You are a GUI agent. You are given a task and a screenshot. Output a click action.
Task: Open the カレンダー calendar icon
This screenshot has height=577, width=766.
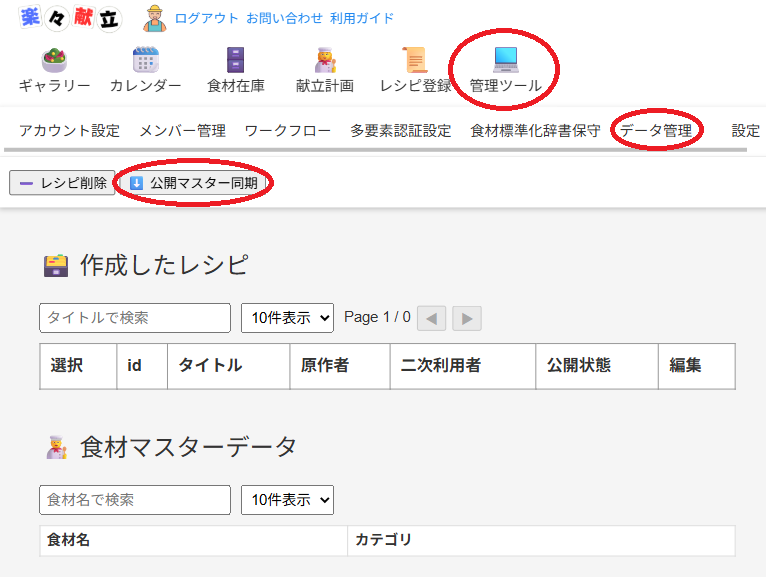(146, 60)
